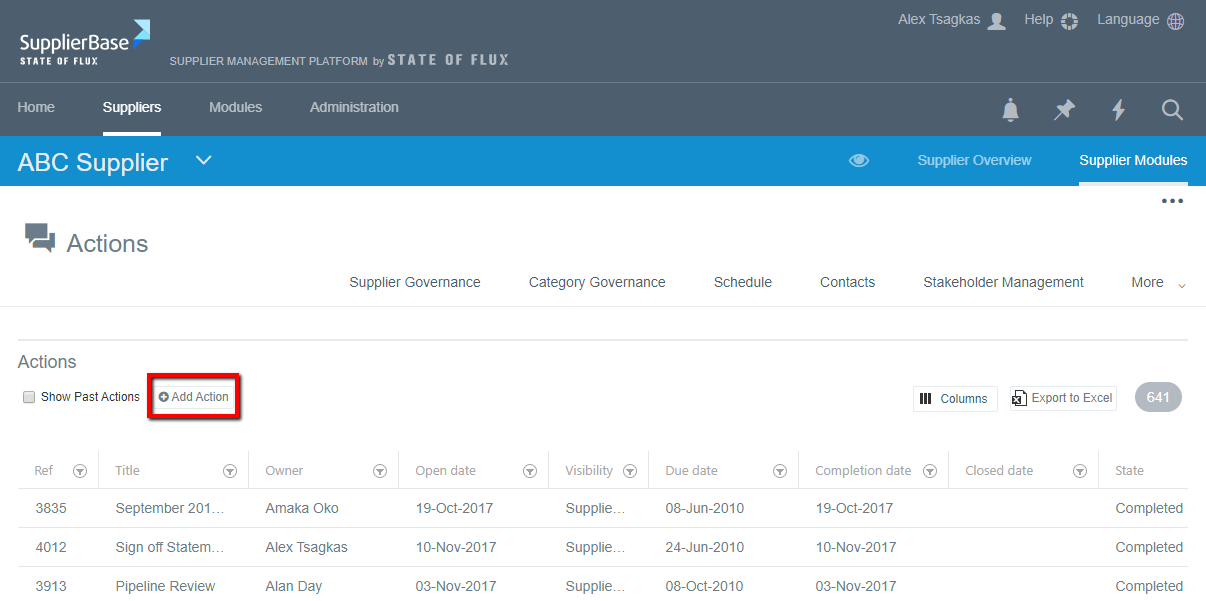The image size is (1206, 601).
Task: Open the Due date column filter
Action: click(779, 471)
